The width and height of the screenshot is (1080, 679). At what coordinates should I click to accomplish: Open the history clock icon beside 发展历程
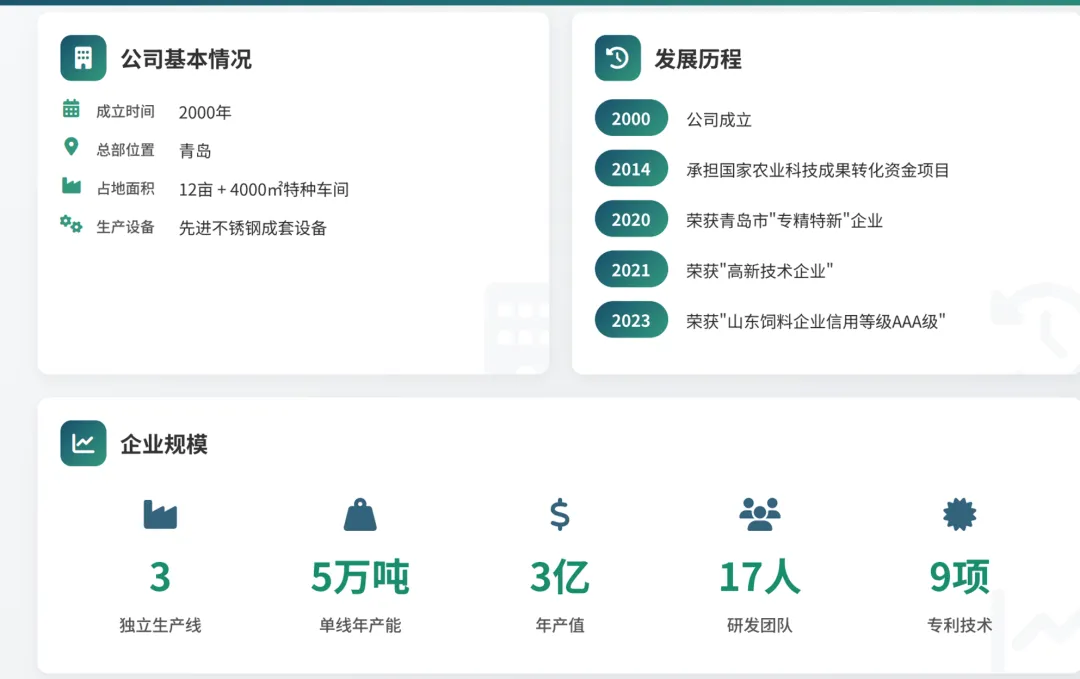[619, 58]
